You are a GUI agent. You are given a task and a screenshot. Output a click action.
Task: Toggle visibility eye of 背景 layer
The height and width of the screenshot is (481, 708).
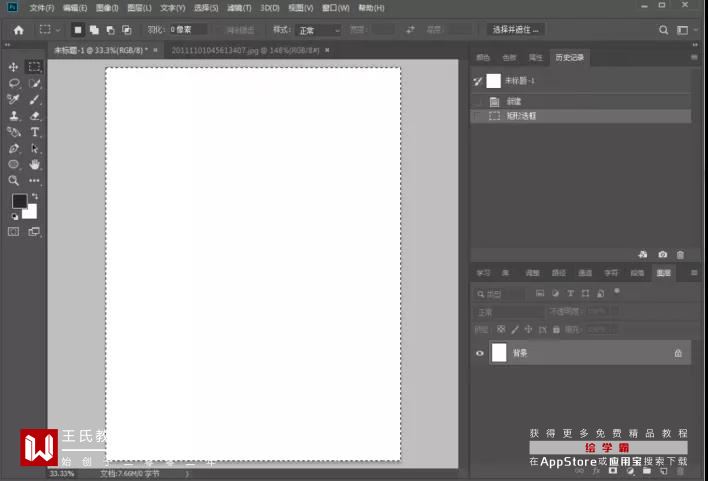[480, 353]
